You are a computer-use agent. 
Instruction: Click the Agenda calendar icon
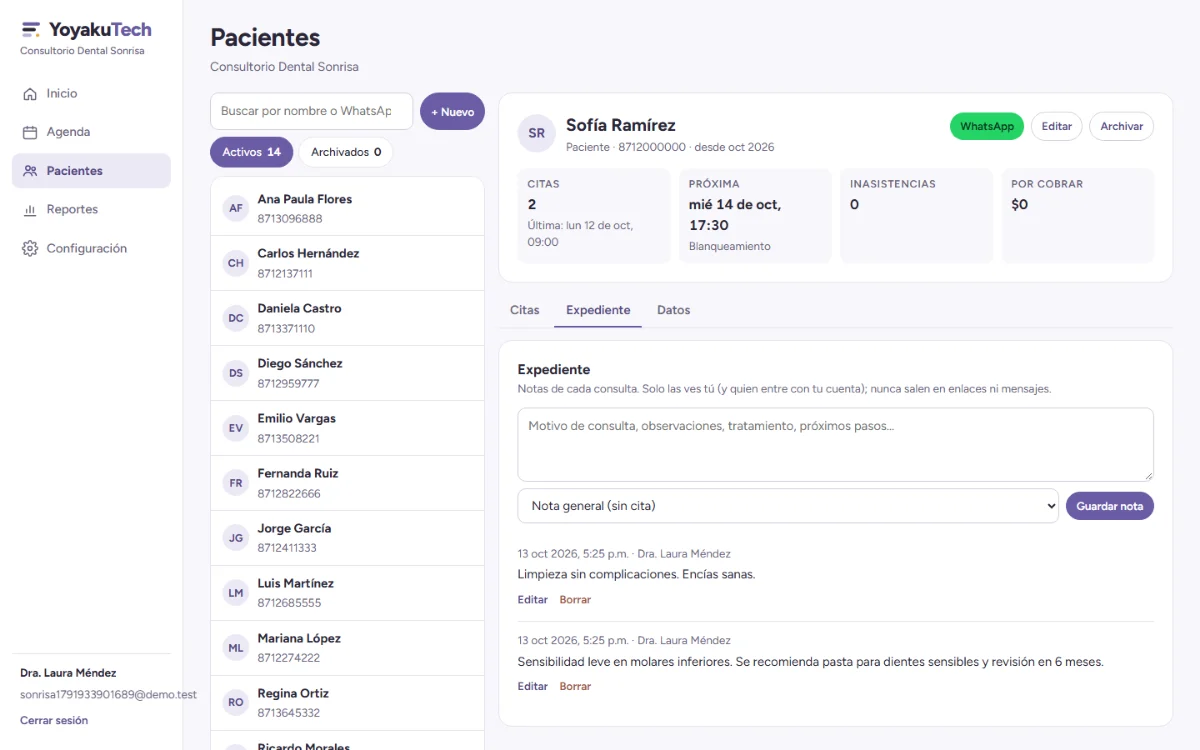click(x=30, y=132)
